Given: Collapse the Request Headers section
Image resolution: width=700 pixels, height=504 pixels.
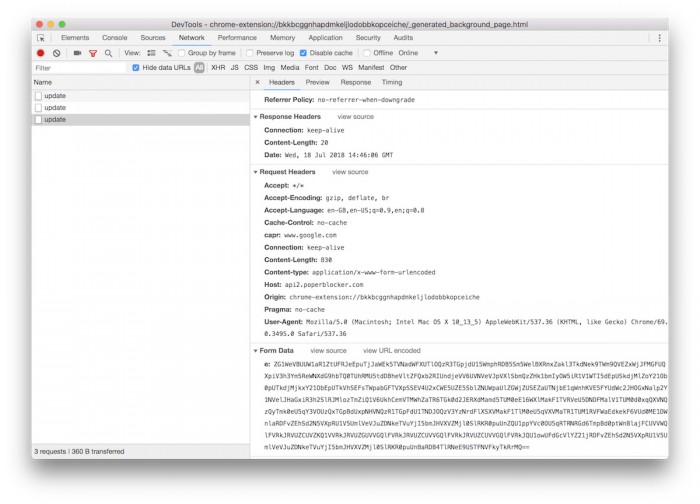Looking at the screenshot, I should 256,172.
